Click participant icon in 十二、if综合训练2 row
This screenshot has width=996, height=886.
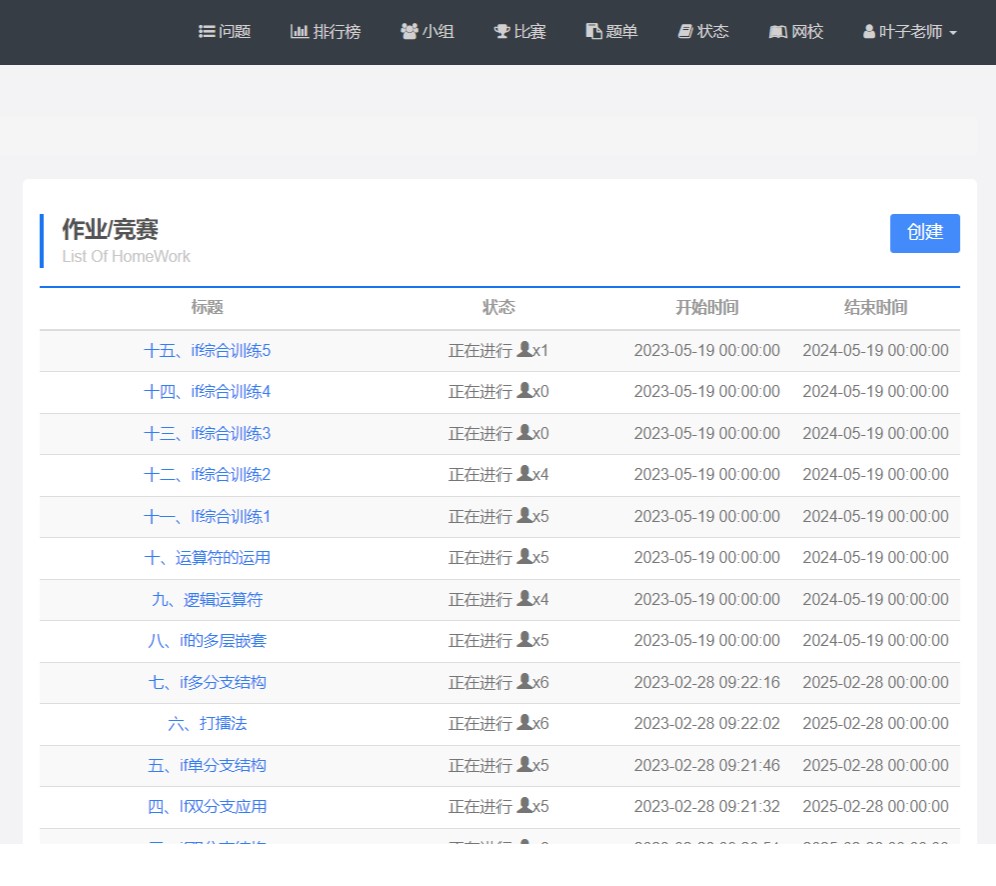point(525,473)
